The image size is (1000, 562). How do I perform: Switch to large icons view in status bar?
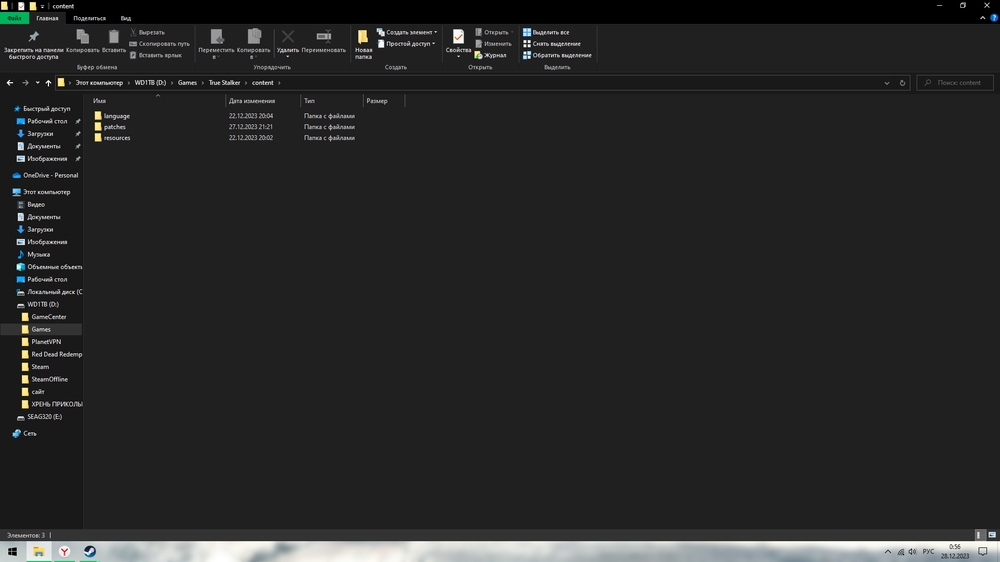pyautogui.click(x=992, y=535)
